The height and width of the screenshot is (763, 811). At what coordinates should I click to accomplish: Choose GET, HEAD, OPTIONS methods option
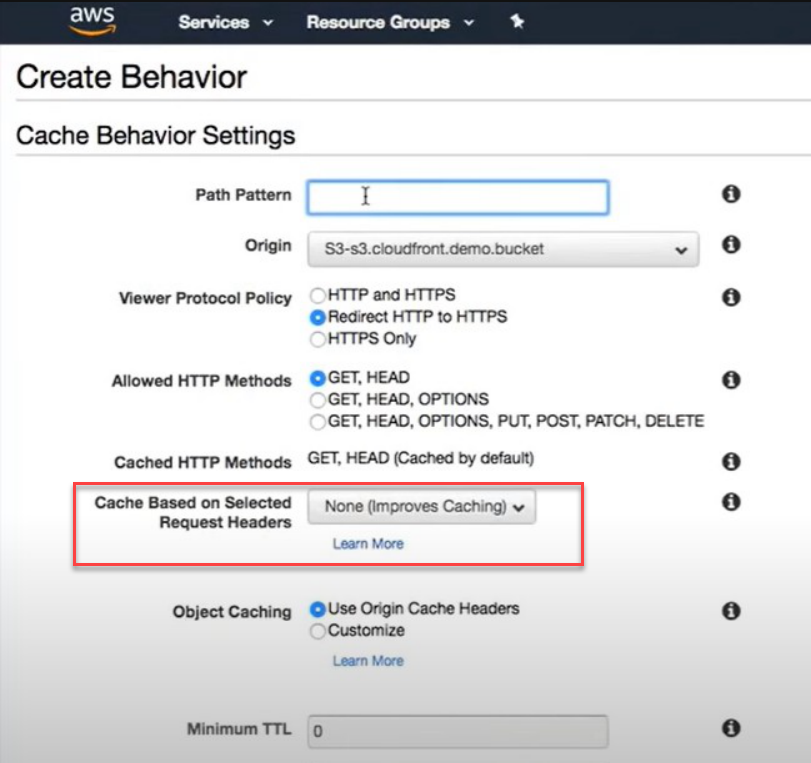coord(318,400)
